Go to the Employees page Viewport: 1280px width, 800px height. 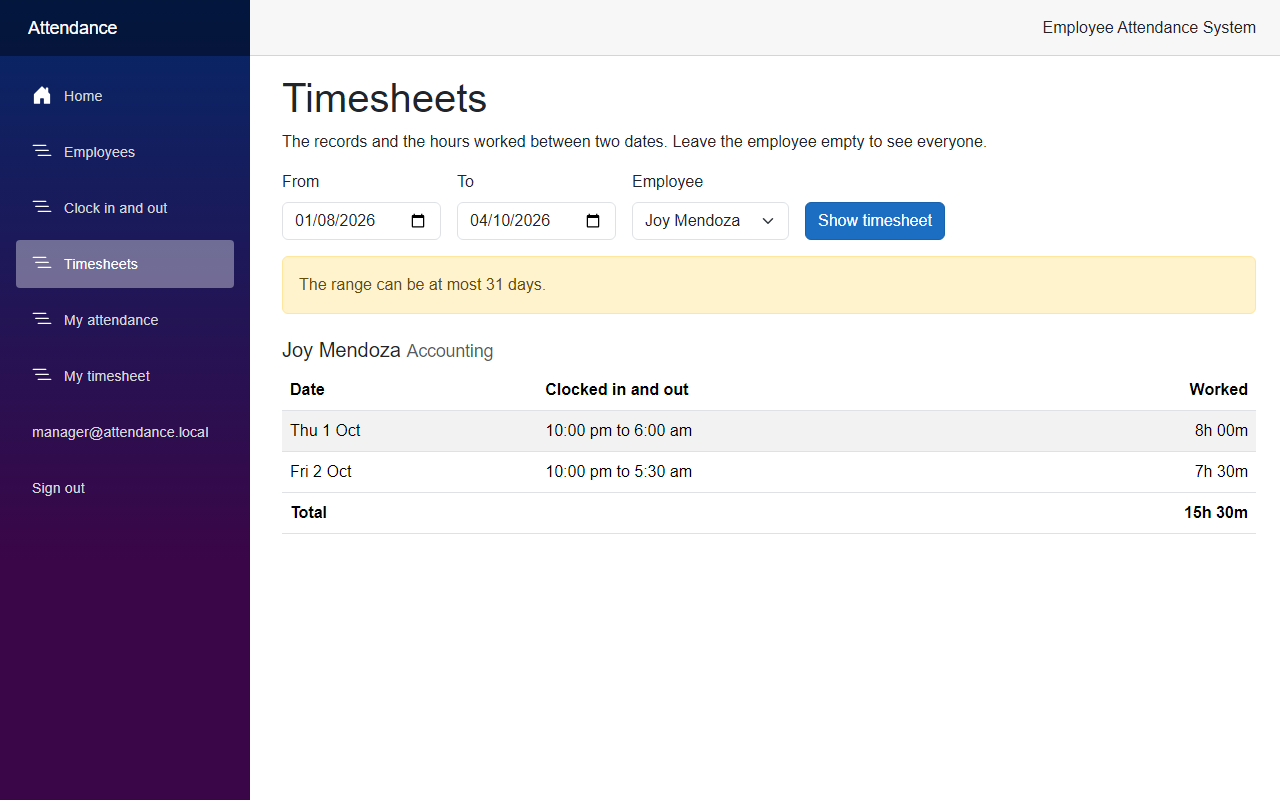125,152
